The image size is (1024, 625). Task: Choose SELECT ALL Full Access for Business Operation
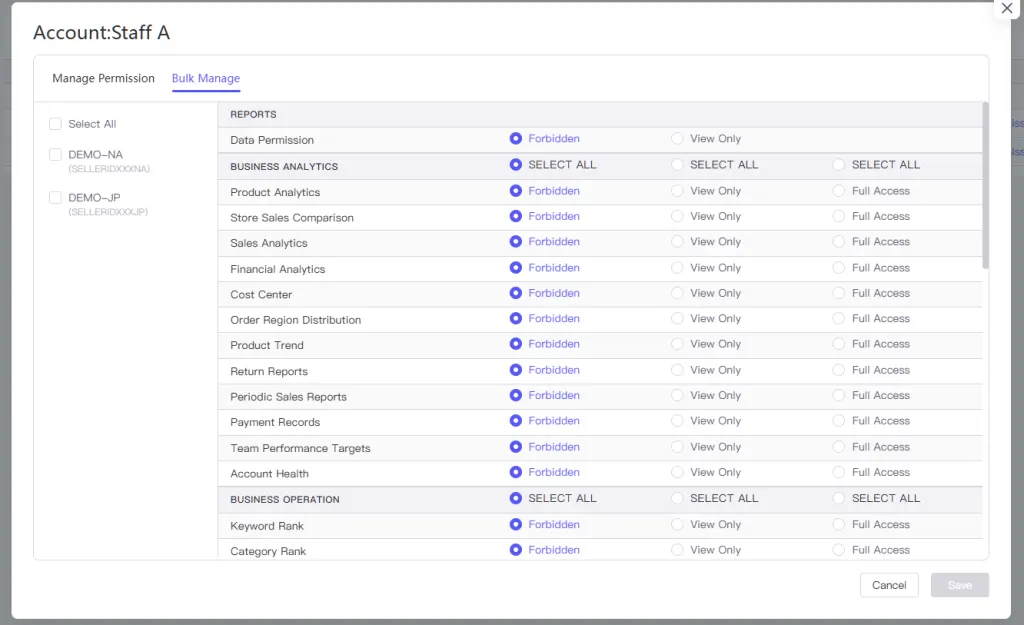pos(839,498)
